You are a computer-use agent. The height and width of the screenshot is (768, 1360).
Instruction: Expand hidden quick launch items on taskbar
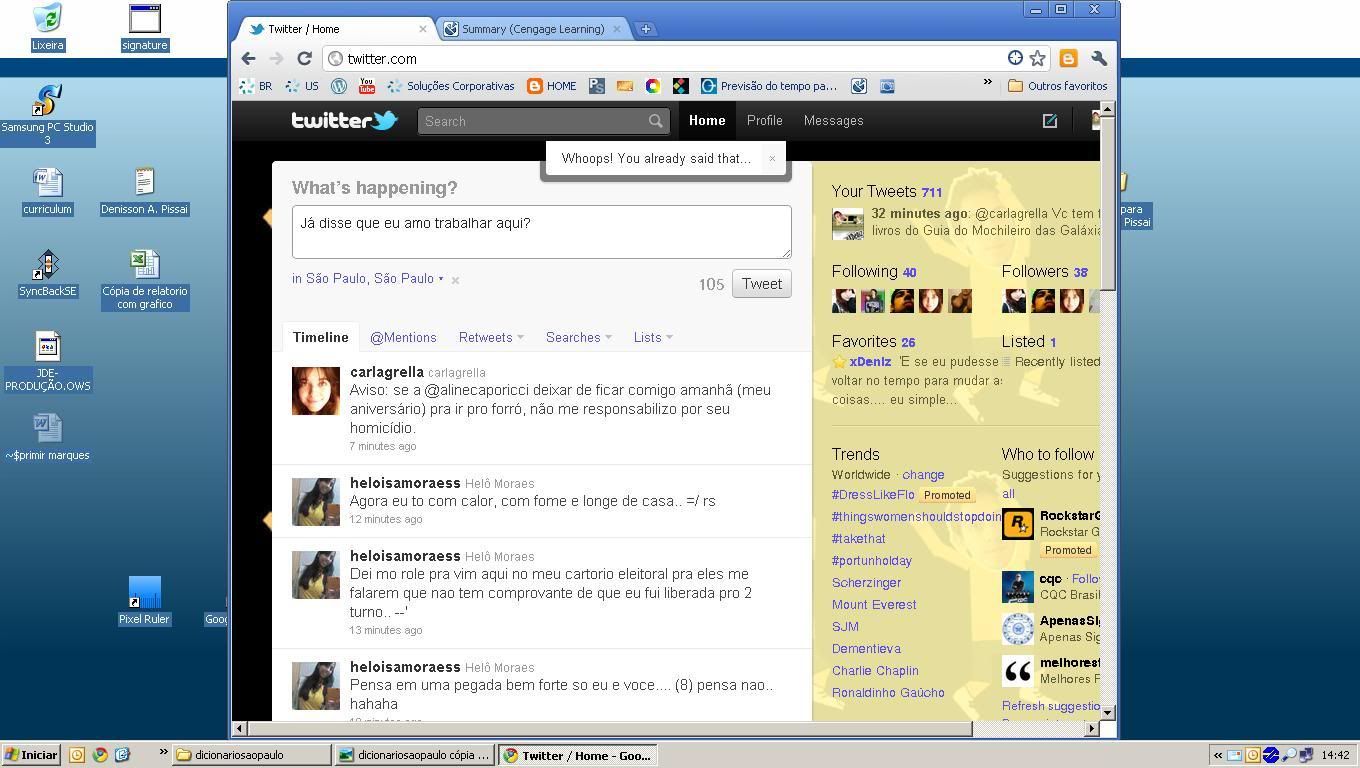point(163,752)
